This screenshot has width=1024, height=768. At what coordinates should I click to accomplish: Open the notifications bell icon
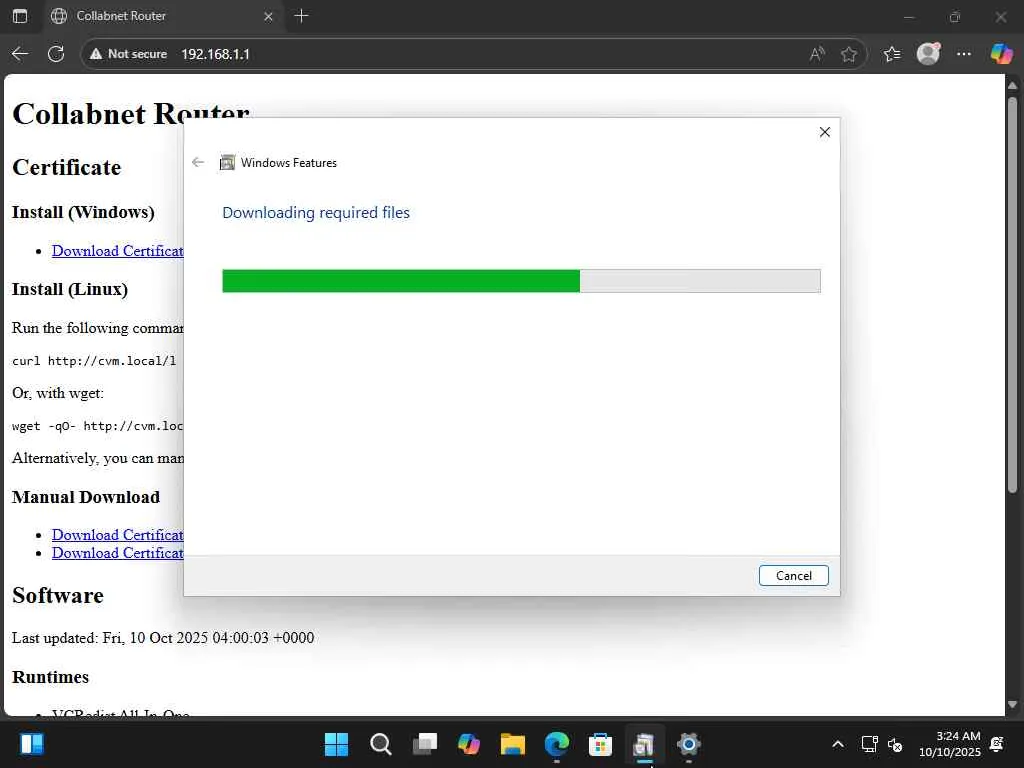click(x=997, y=744)
